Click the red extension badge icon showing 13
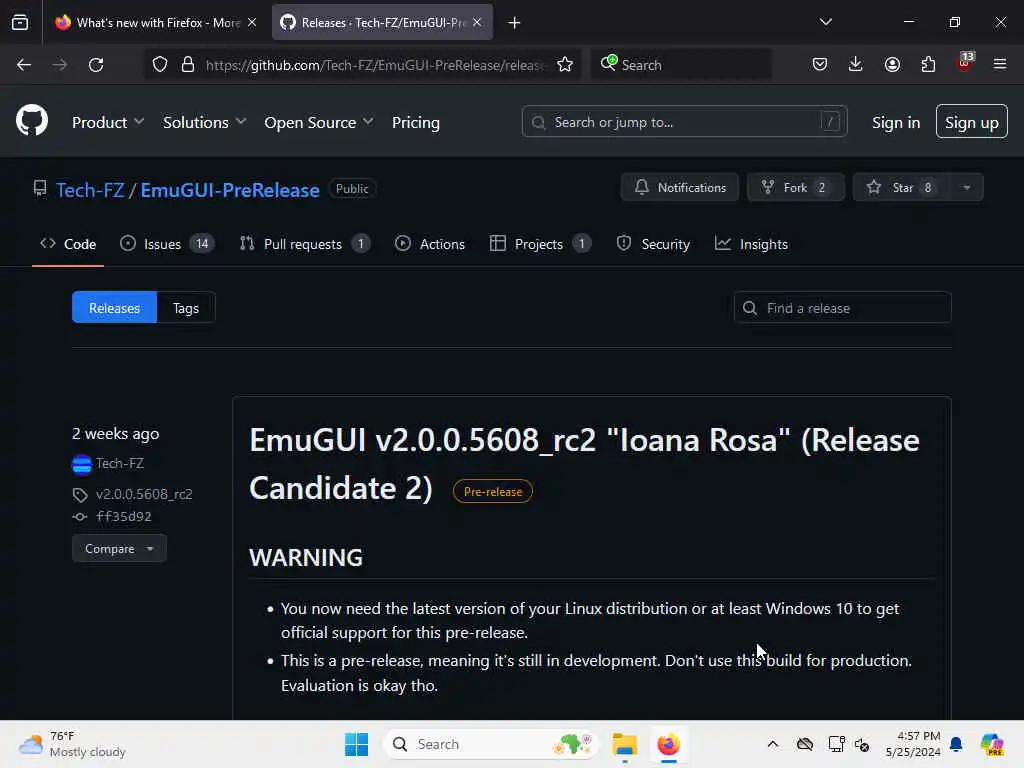 click(x=965, y=62)
